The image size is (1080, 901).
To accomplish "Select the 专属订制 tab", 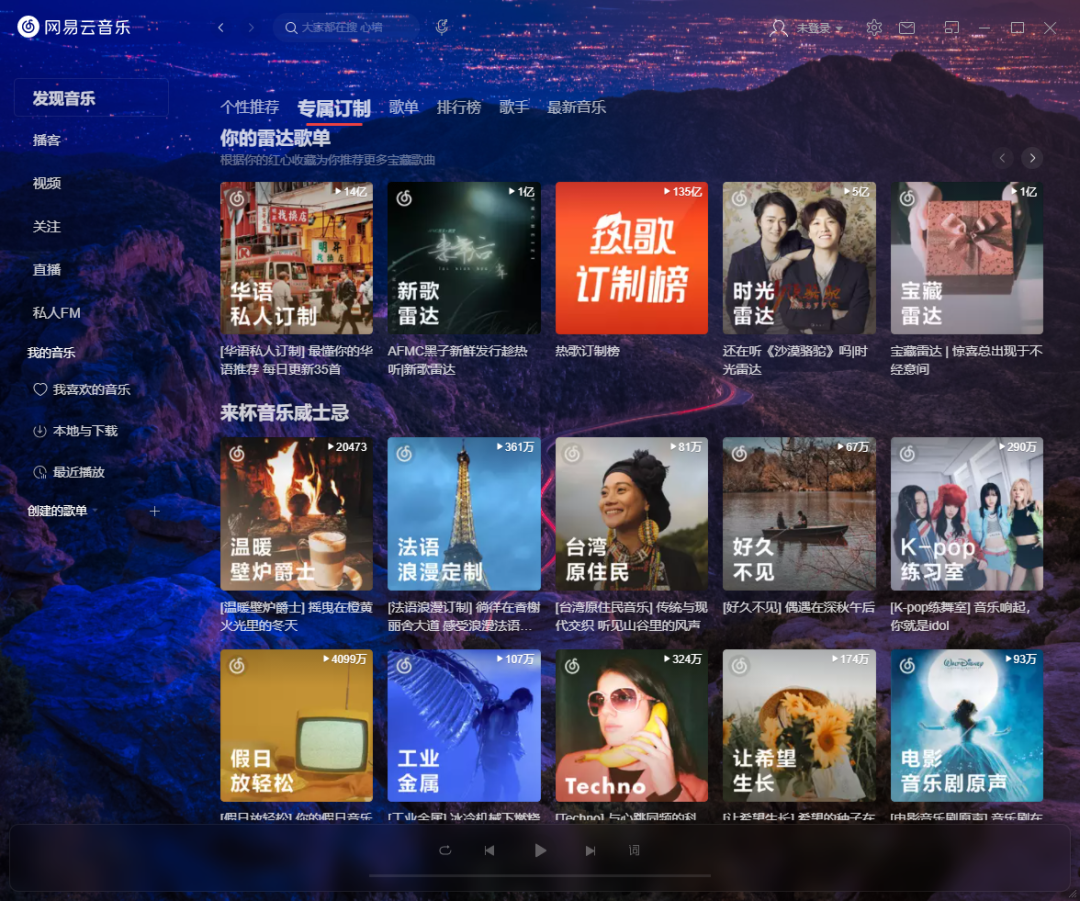I will click(x=334, y=108).
